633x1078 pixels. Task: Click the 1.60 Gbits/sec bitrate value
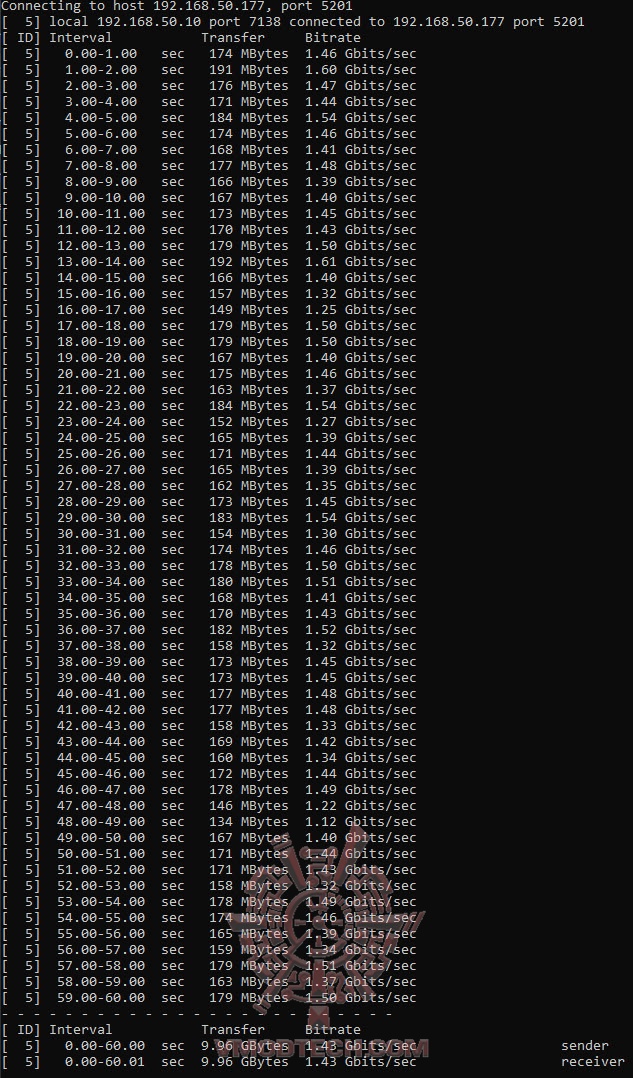click(x=361, y=69)
